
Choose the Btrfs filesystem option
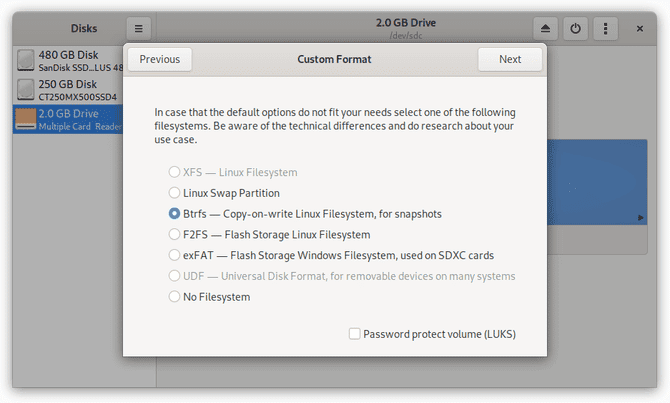(175, 214)
